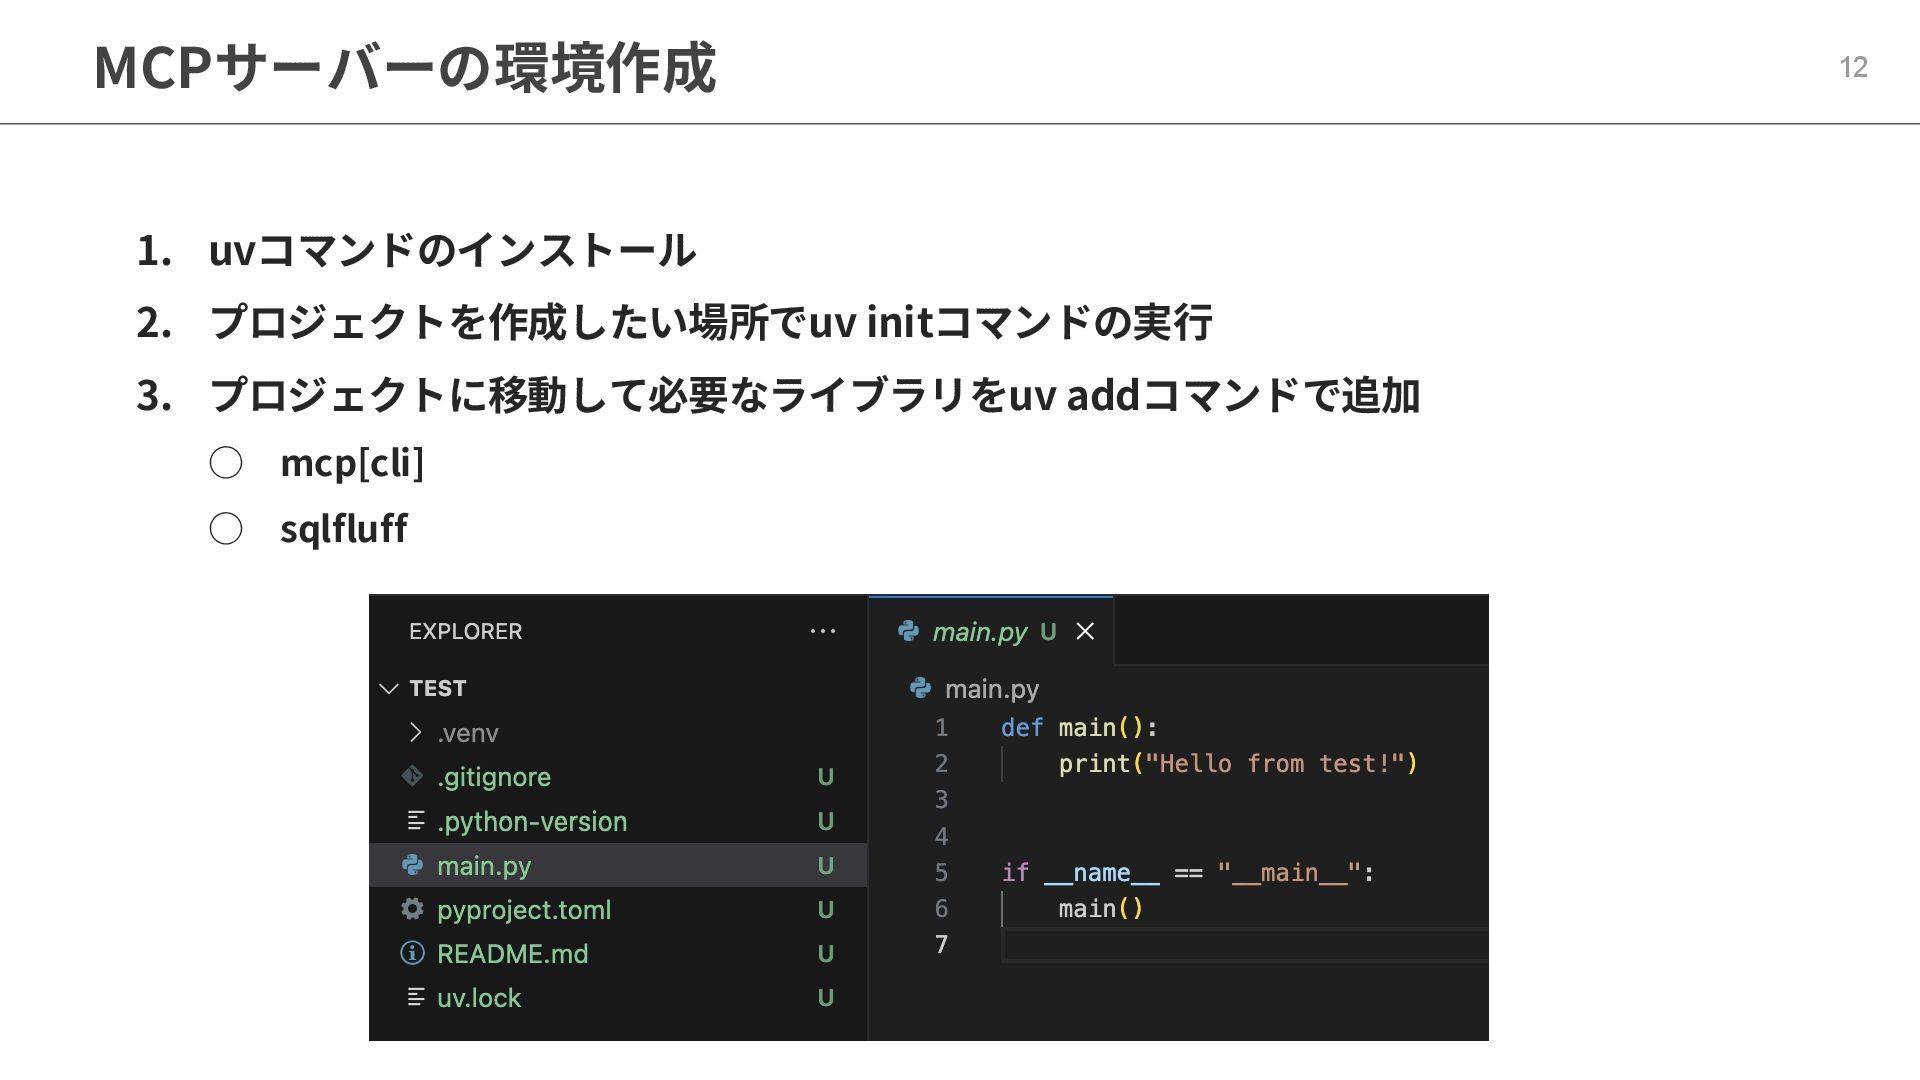Click the main.py breadcrumb label
1920x1080 pixels.
[x=991, y=689]
